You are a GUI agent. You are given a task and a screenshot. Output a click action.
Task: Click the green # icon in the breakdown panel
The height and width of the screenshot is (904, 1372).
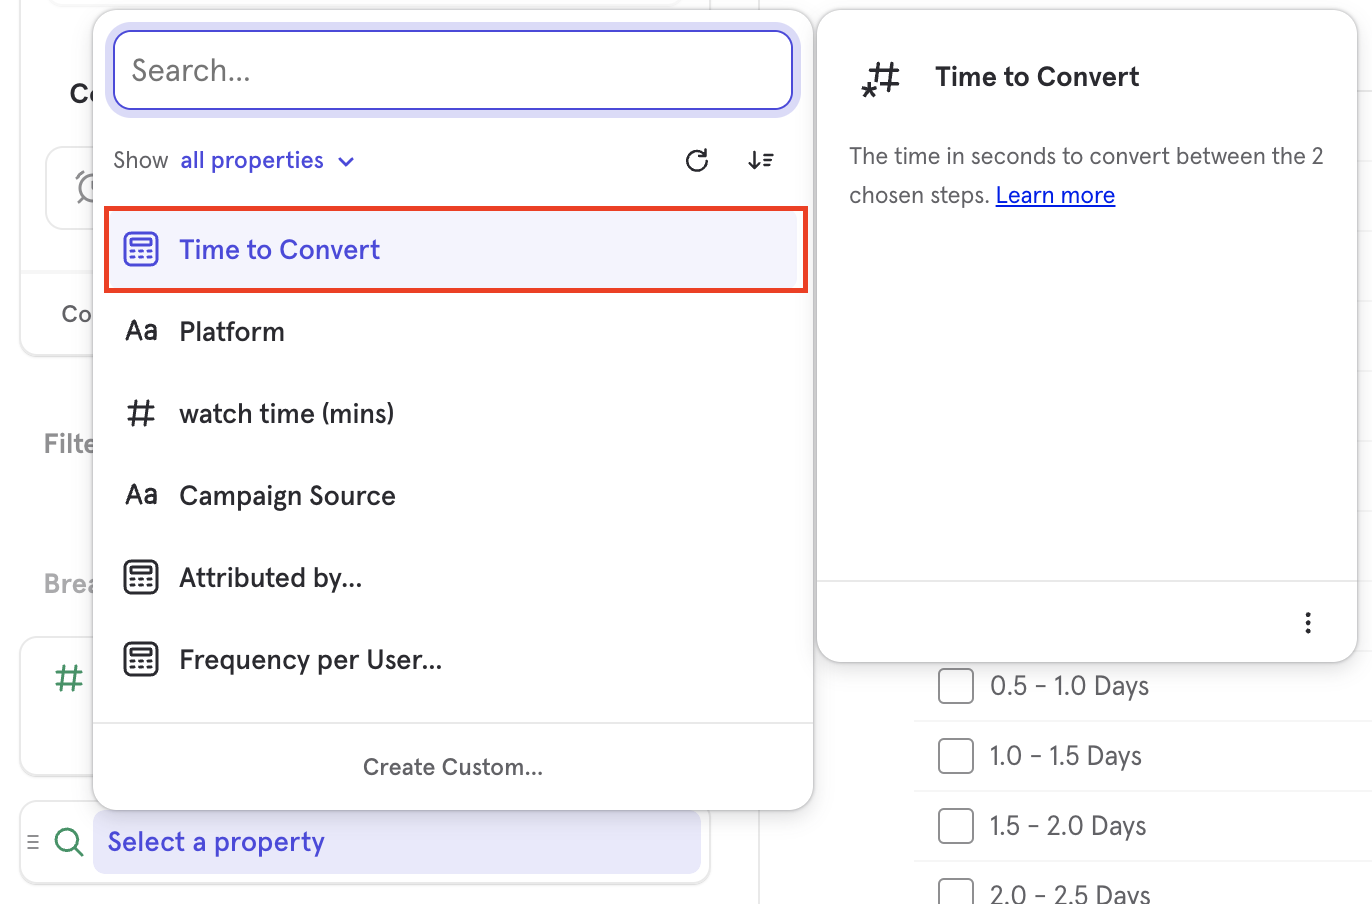(68, 678)
